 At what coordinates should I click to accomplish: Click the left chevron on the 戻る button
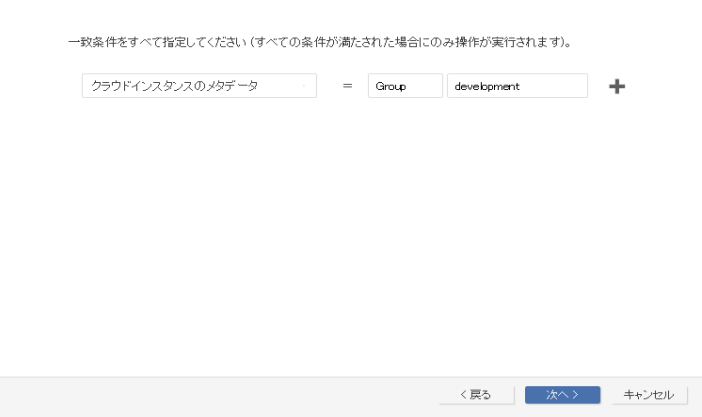click(x=463, y=395)
